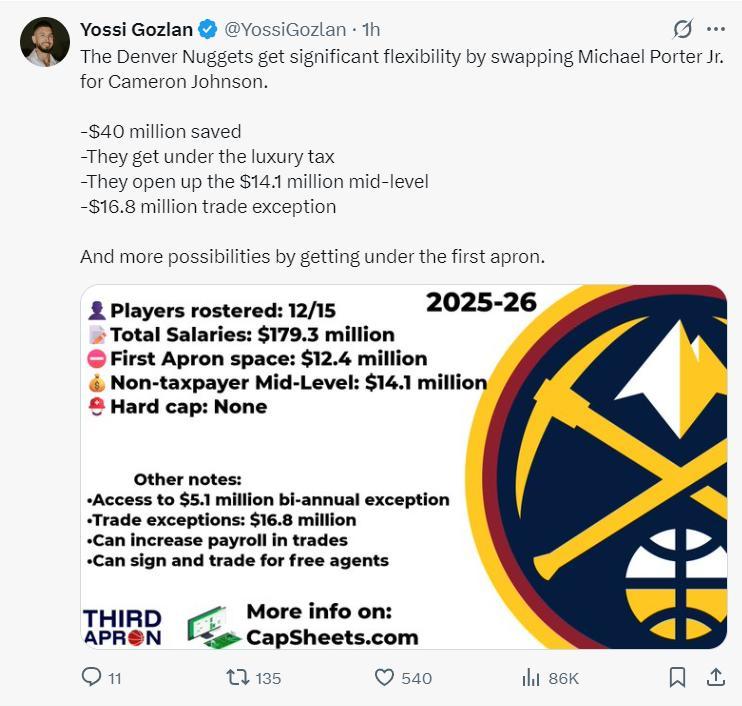Click the blue verified checkmark badge
Image resolution: width=742 pixels, height=706 pixels.
206,29
